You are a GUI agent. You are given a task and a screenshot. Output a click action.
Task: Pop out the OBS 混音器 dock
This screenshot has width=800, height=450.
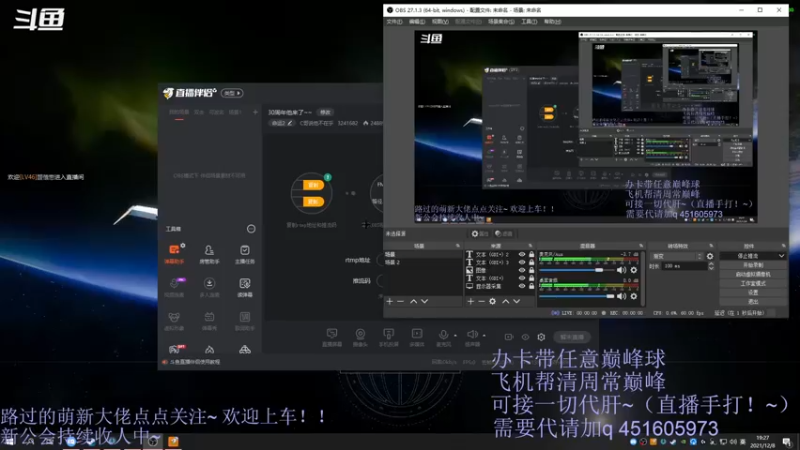(641, 246)
